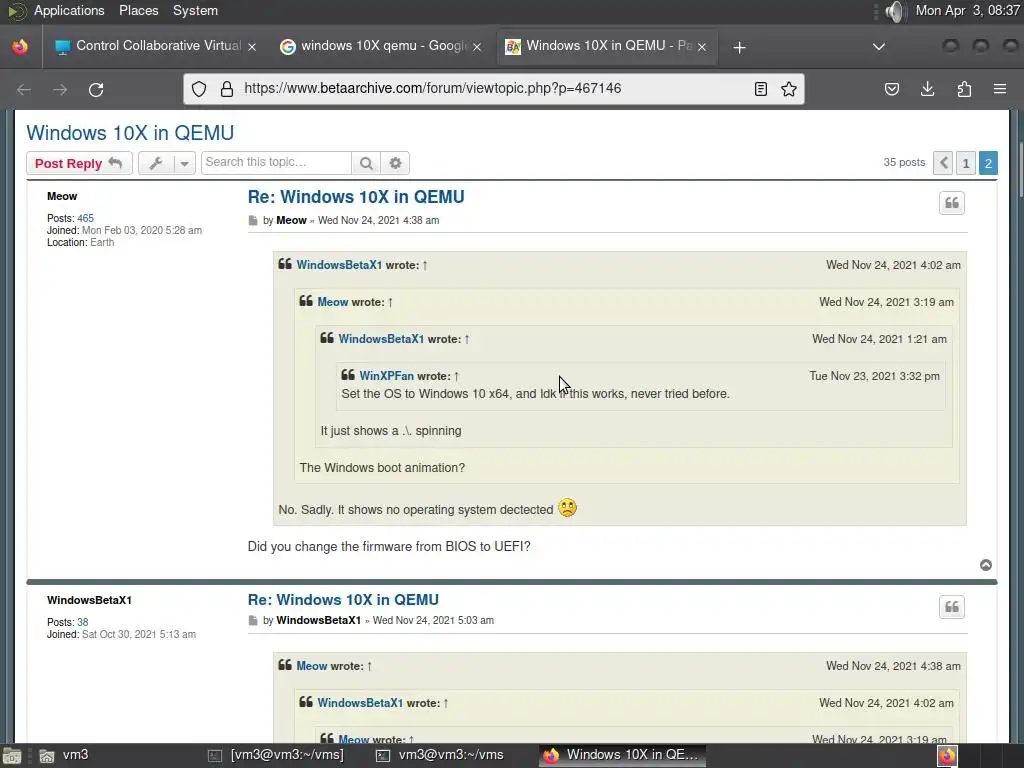This screenshot has height=768, width=1024.
Task: Close the Windows 10X in QEMU tab
Action: [702, 47]
